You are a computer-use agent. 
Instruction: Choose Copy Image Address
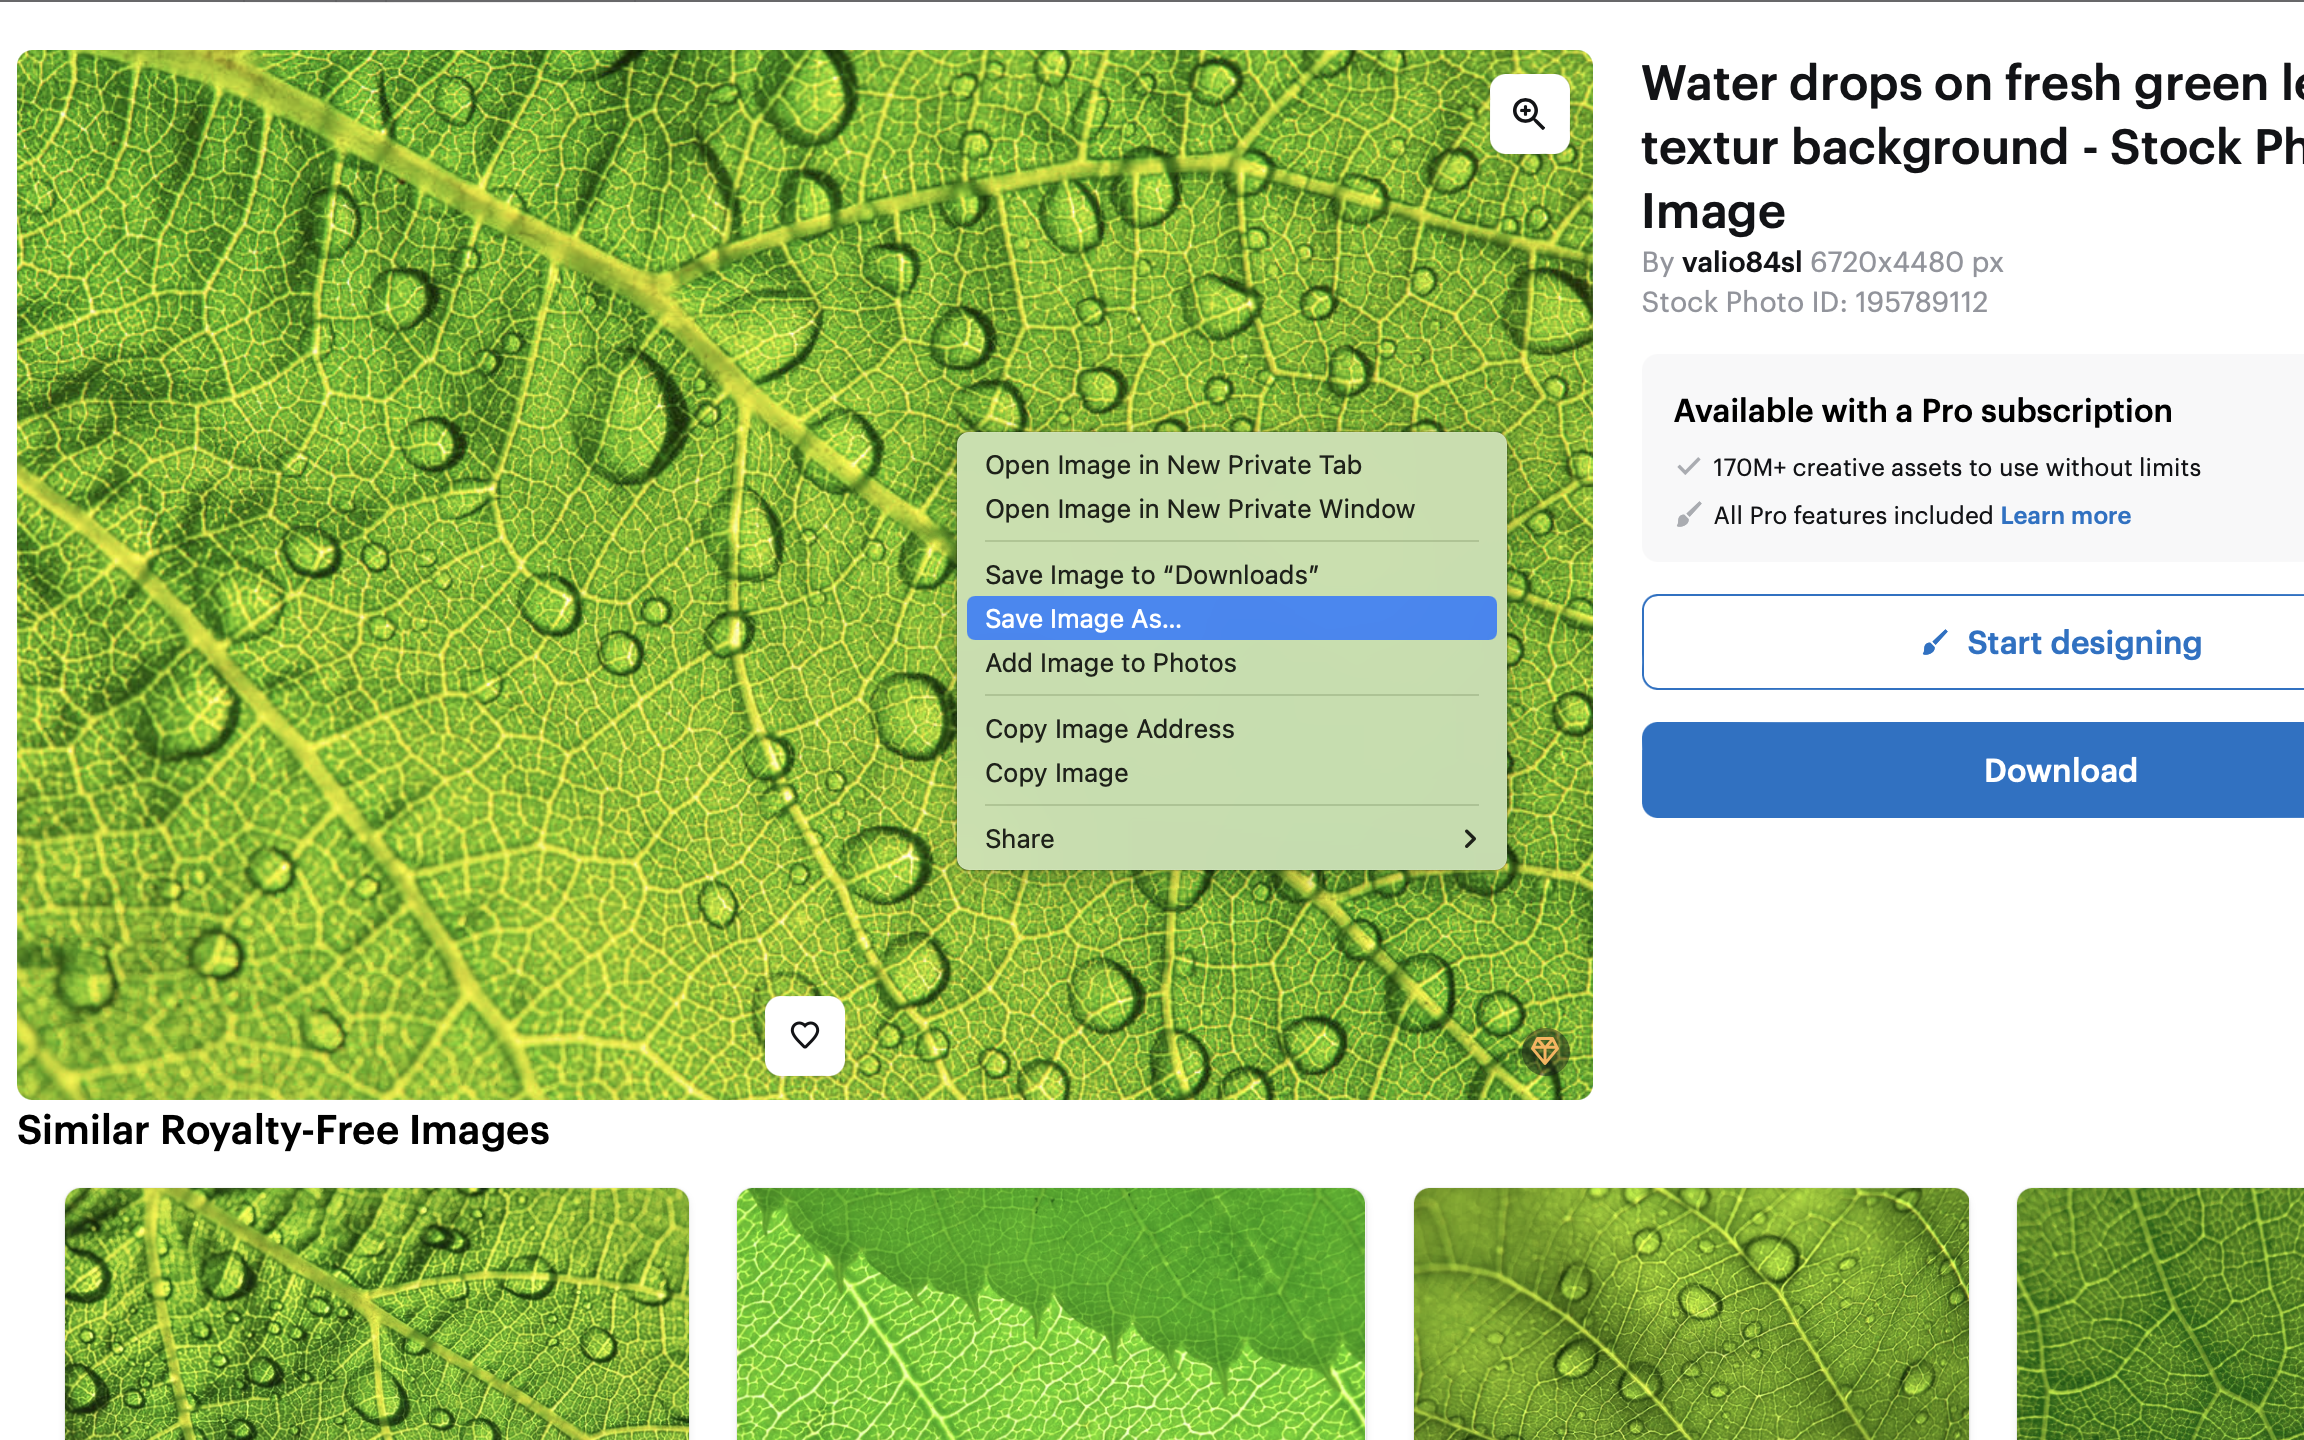point(1231,729)
